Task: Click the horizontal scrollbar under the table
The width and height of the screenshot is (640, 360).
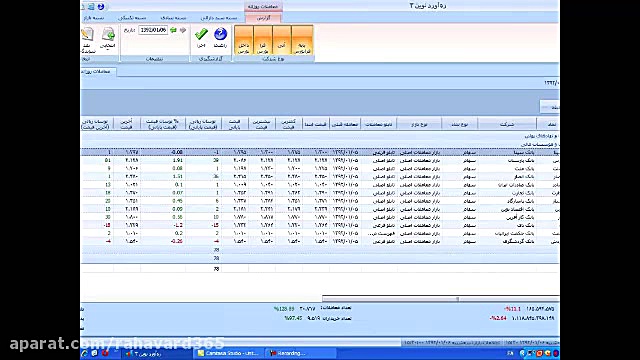Action: 441,299
